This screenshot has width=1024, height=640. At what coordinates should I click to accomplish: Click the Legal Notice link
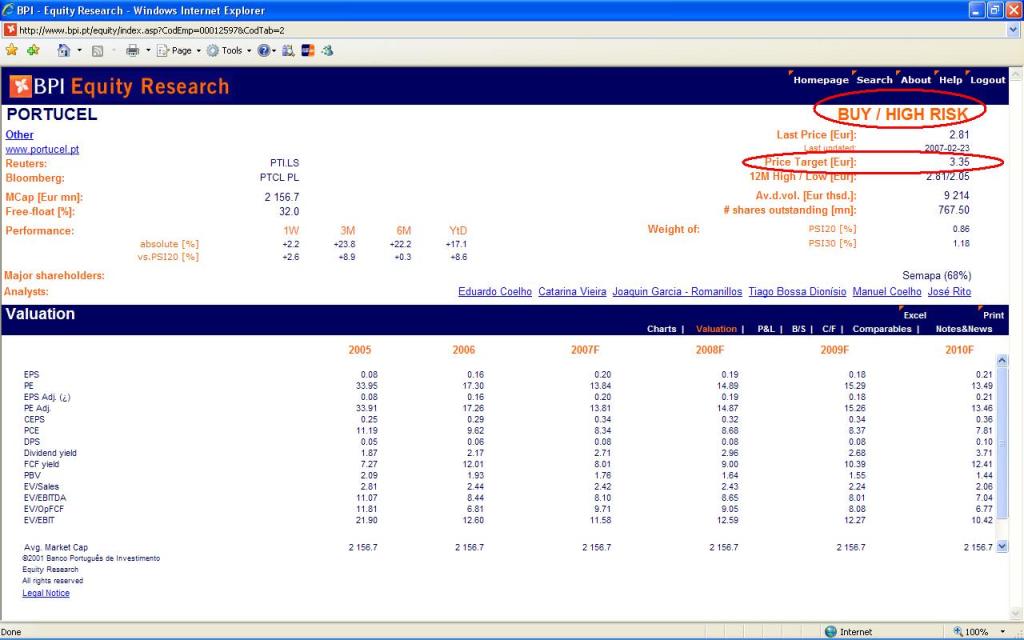pyautogui.click(x=46, y=593)
